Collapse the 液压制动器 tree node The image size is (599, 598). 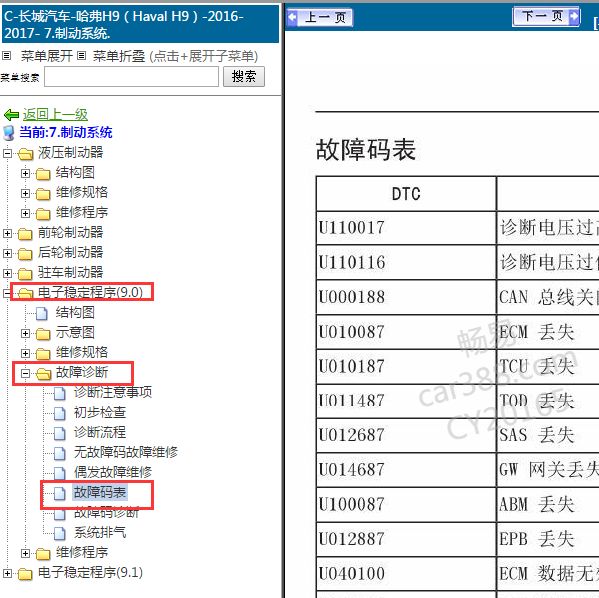click(x=7, y=154)
